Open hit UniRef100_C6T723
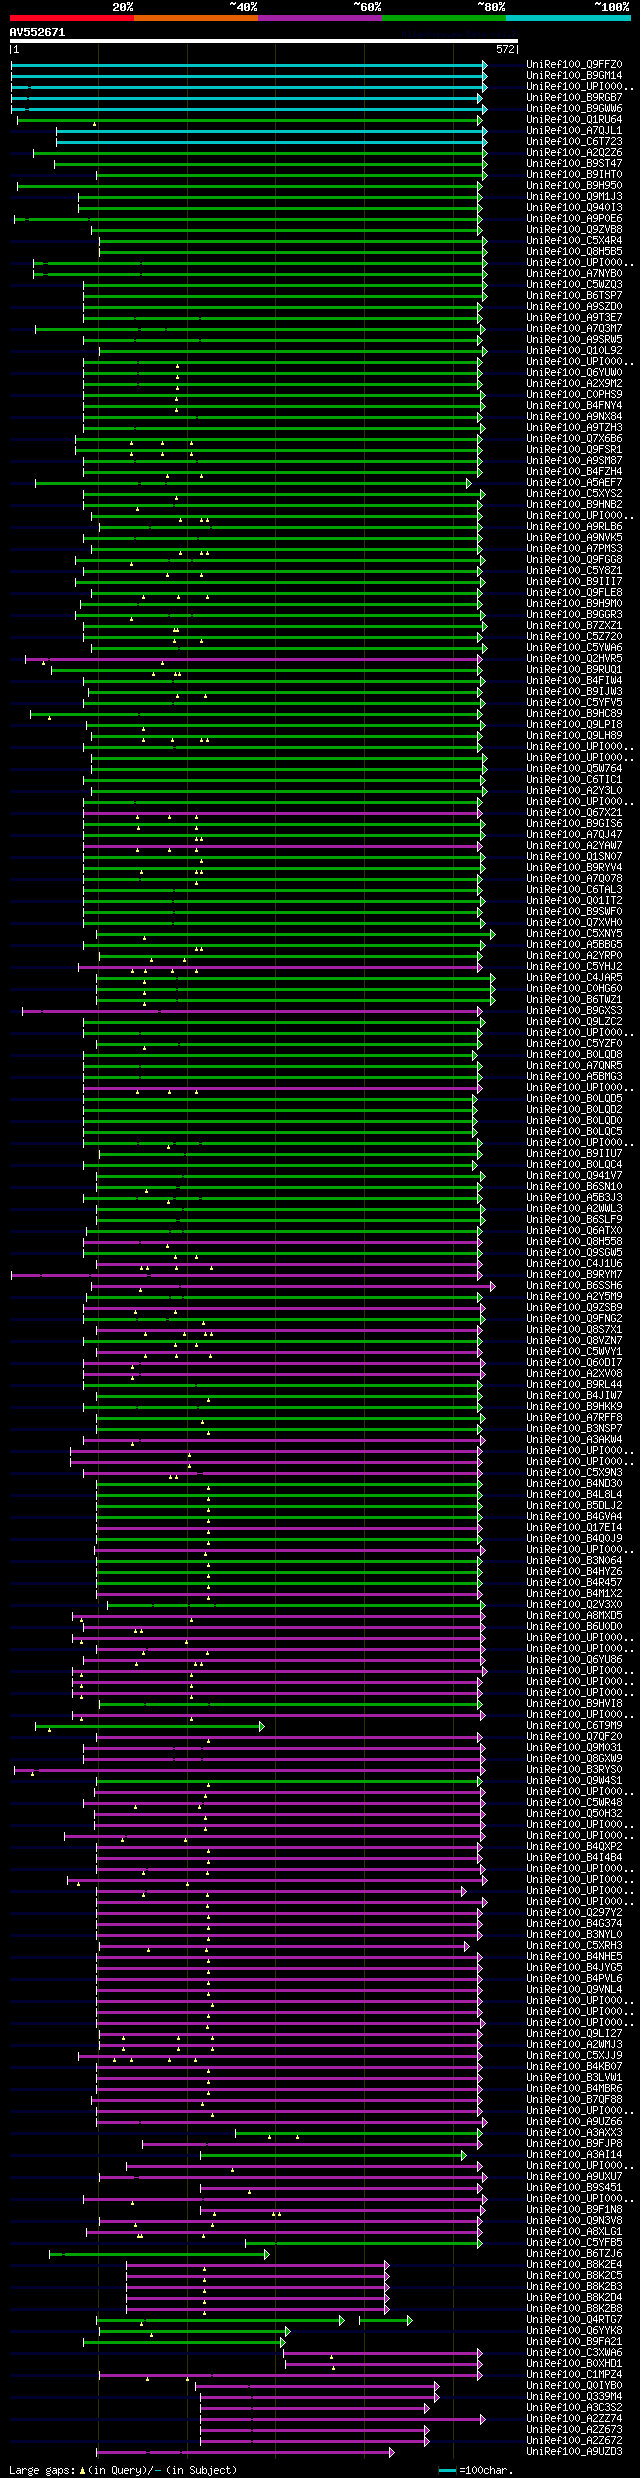640x2478 pixels. click(574, 142)
